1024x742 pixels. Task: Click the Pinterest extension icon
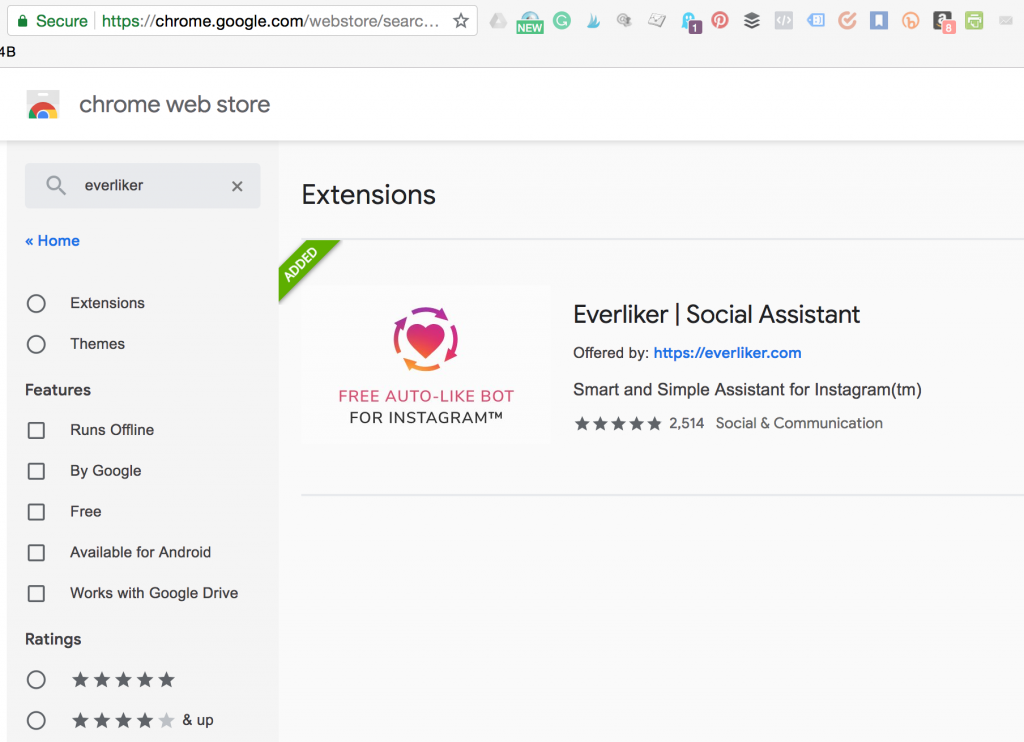(720, 21)
